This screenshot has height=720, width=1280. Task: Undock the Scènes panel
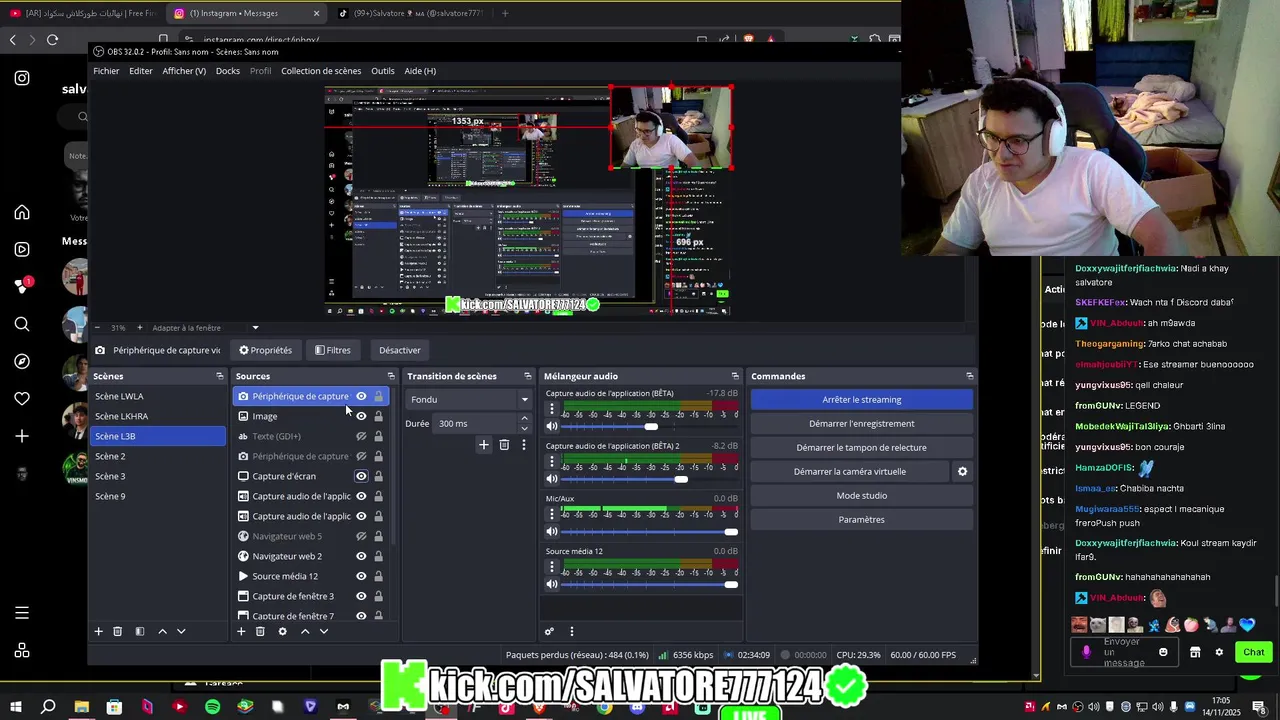pos(219,376)
